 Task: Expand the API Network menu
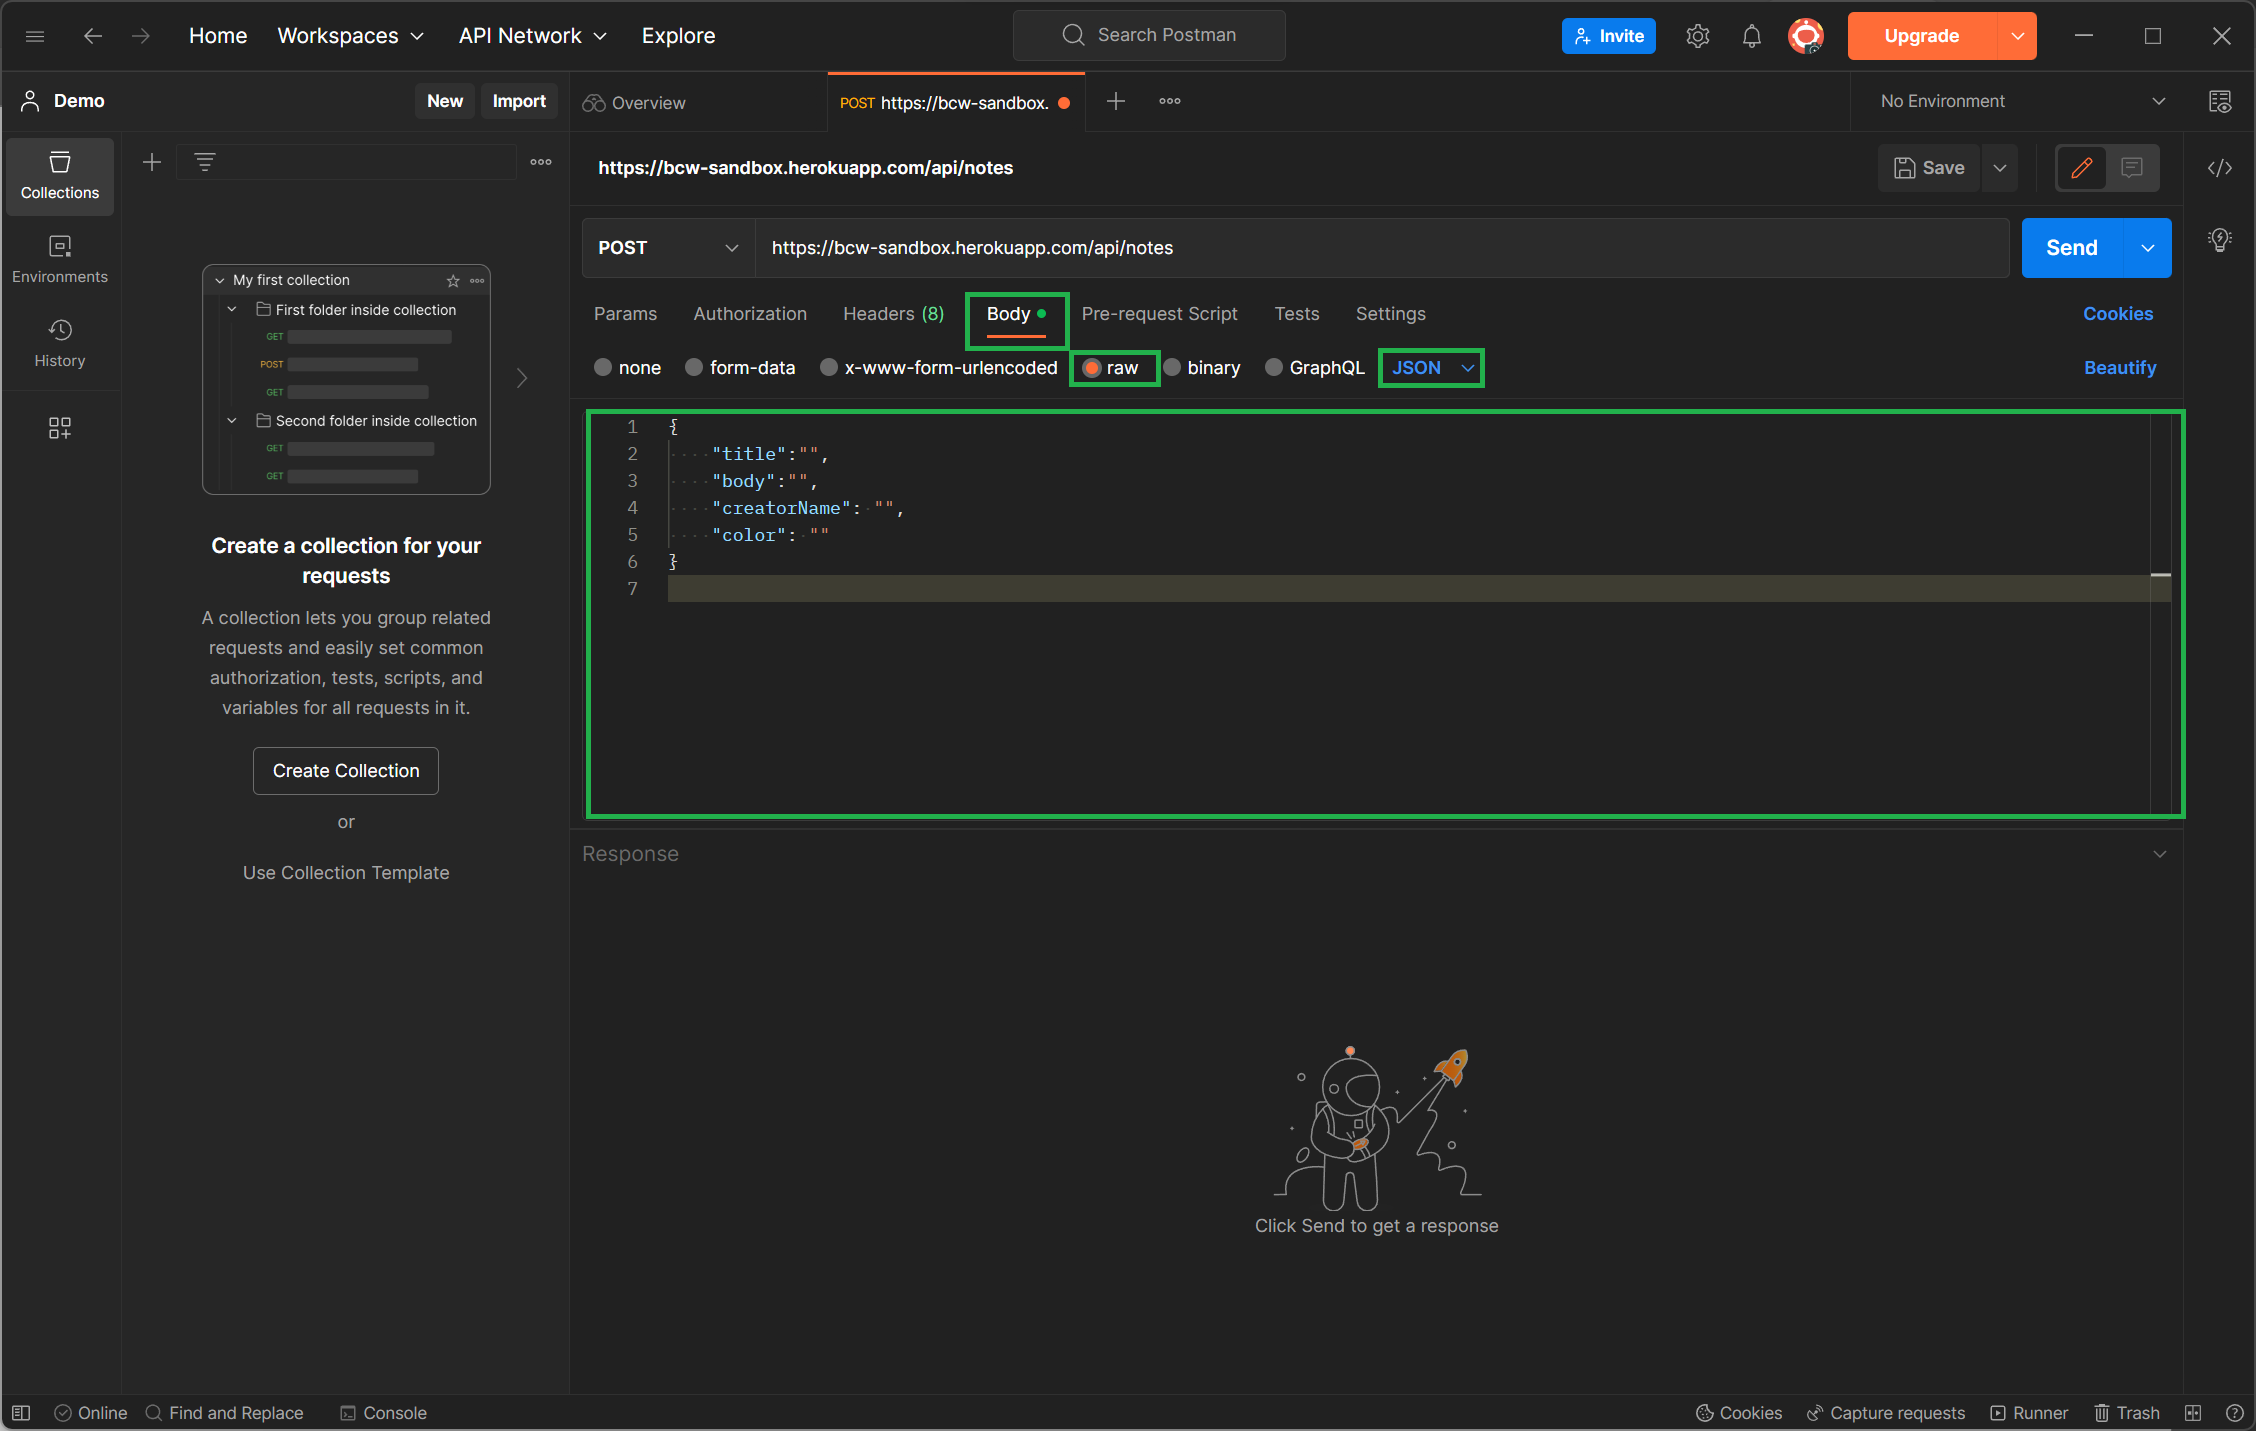coord(533,36)
